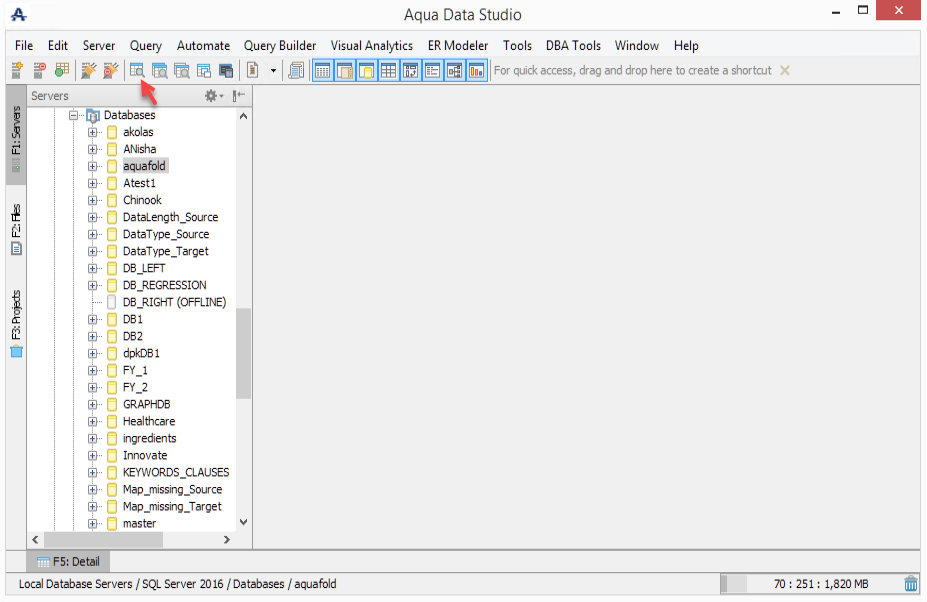
Task: Click the Connect plug icon in the toolbar
Action: (x=88, y=70)
